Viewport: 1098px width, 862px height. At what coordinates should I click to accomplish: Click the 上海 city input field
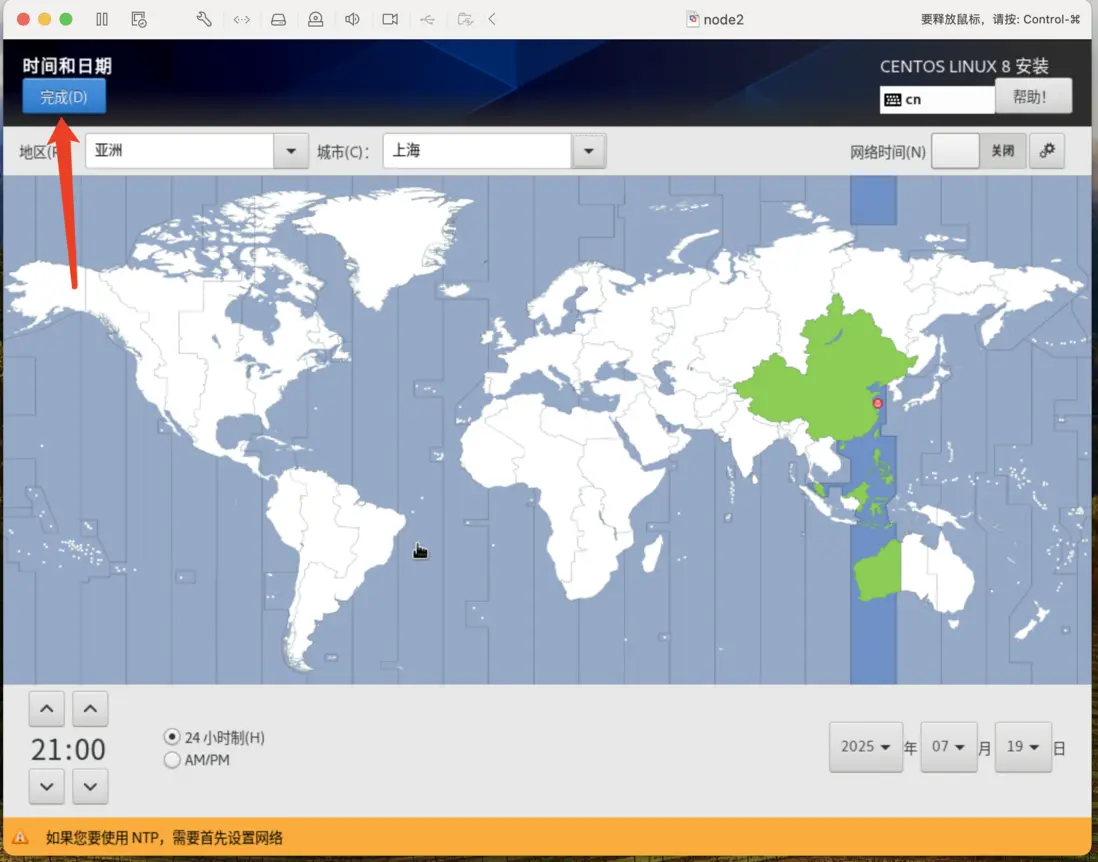477,151
